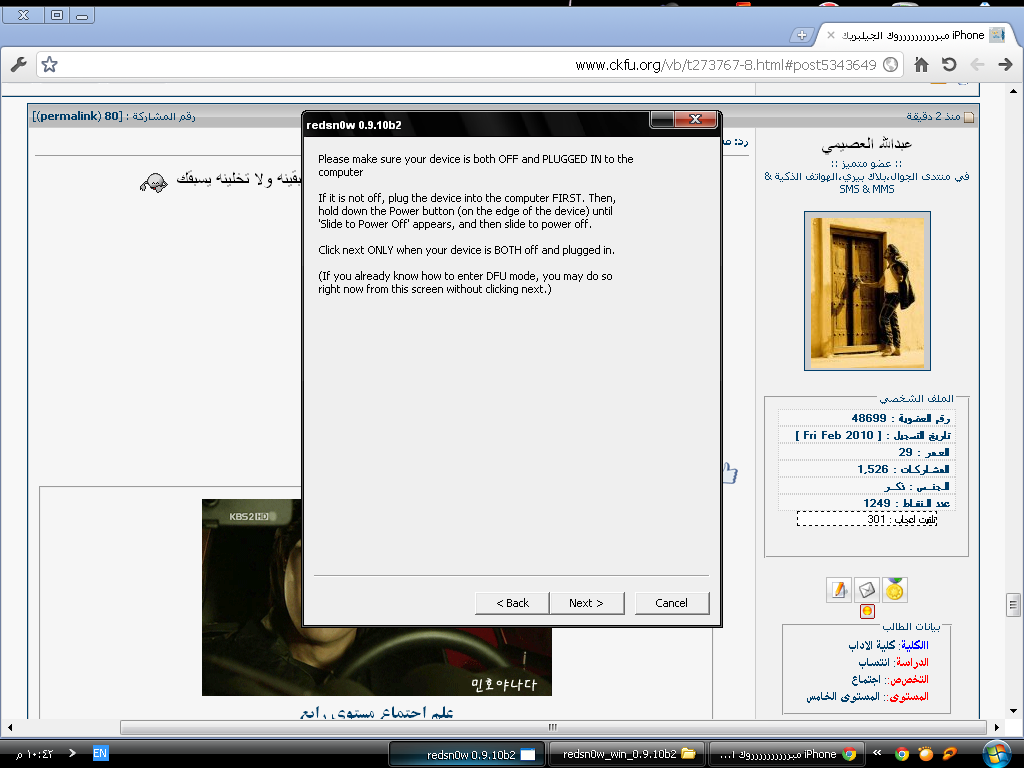Click the smiley emoticon in the post

pos(153,182)
